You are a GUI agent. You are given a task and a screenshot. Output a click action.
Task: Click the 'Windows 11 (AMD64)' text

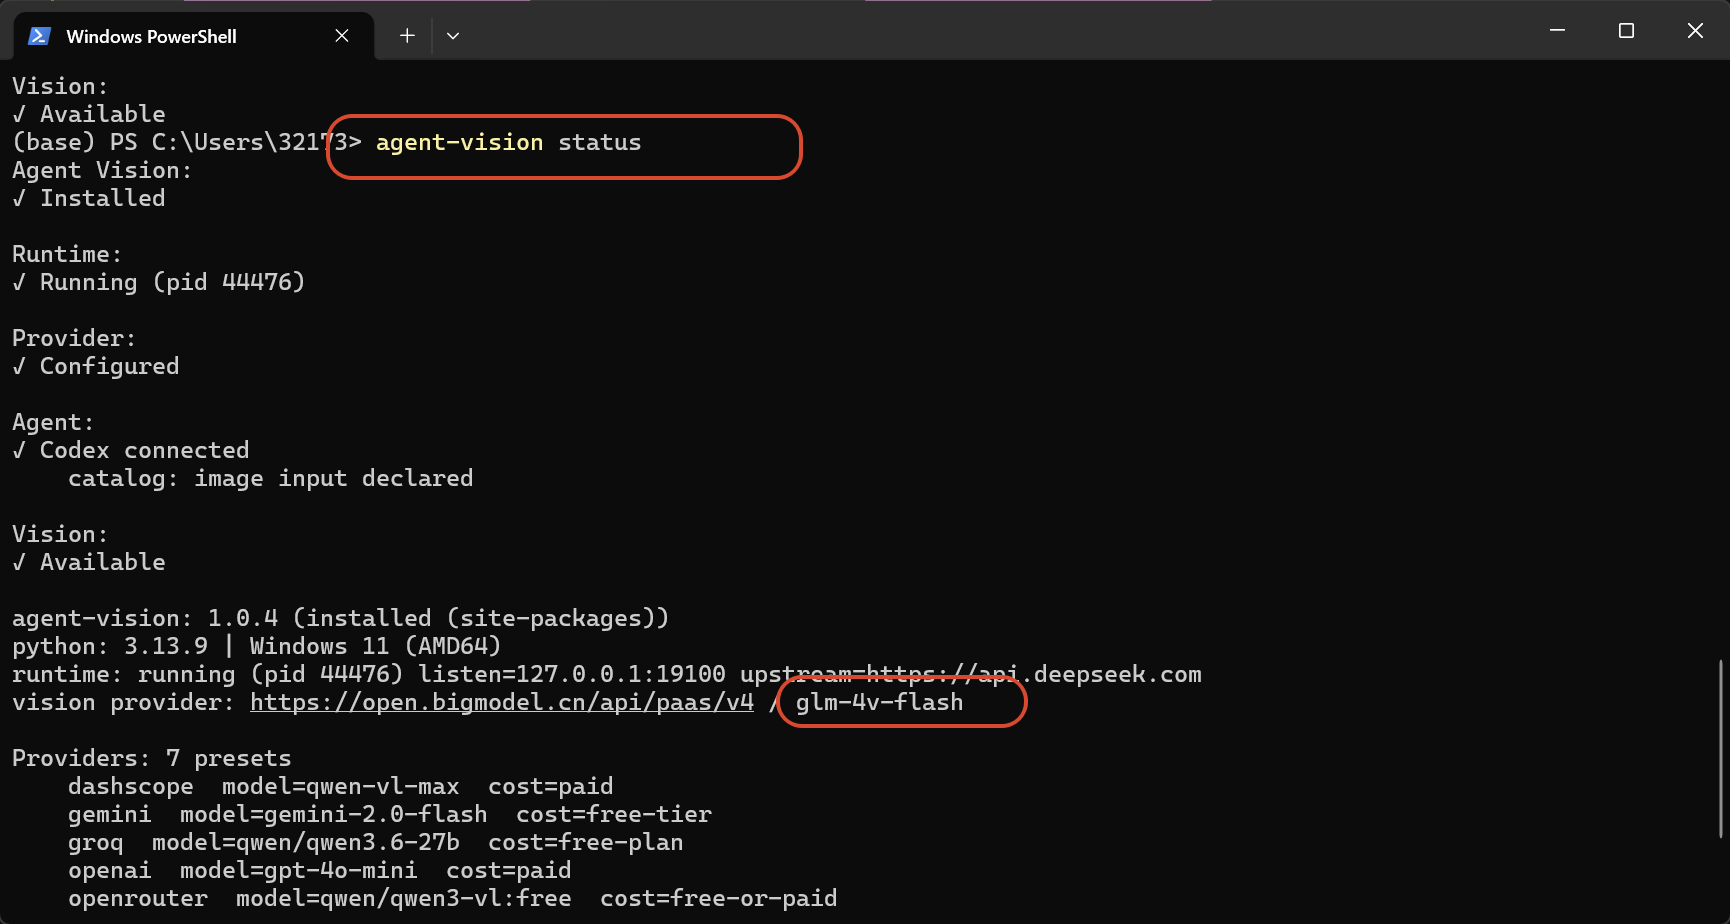tap(375, 647)
